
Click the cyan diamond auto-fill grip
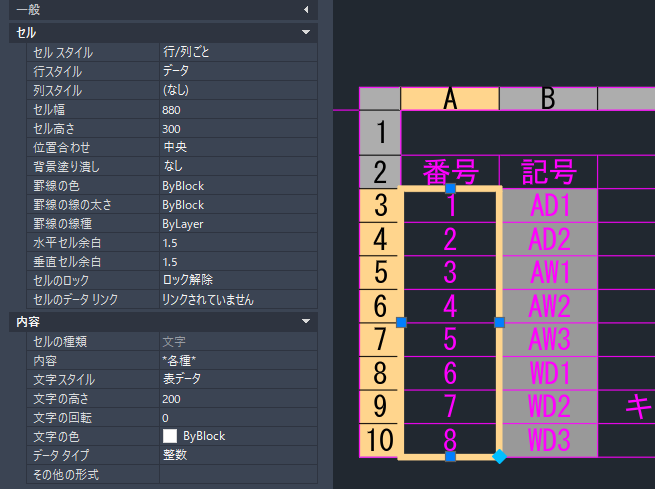pos(499,457)
